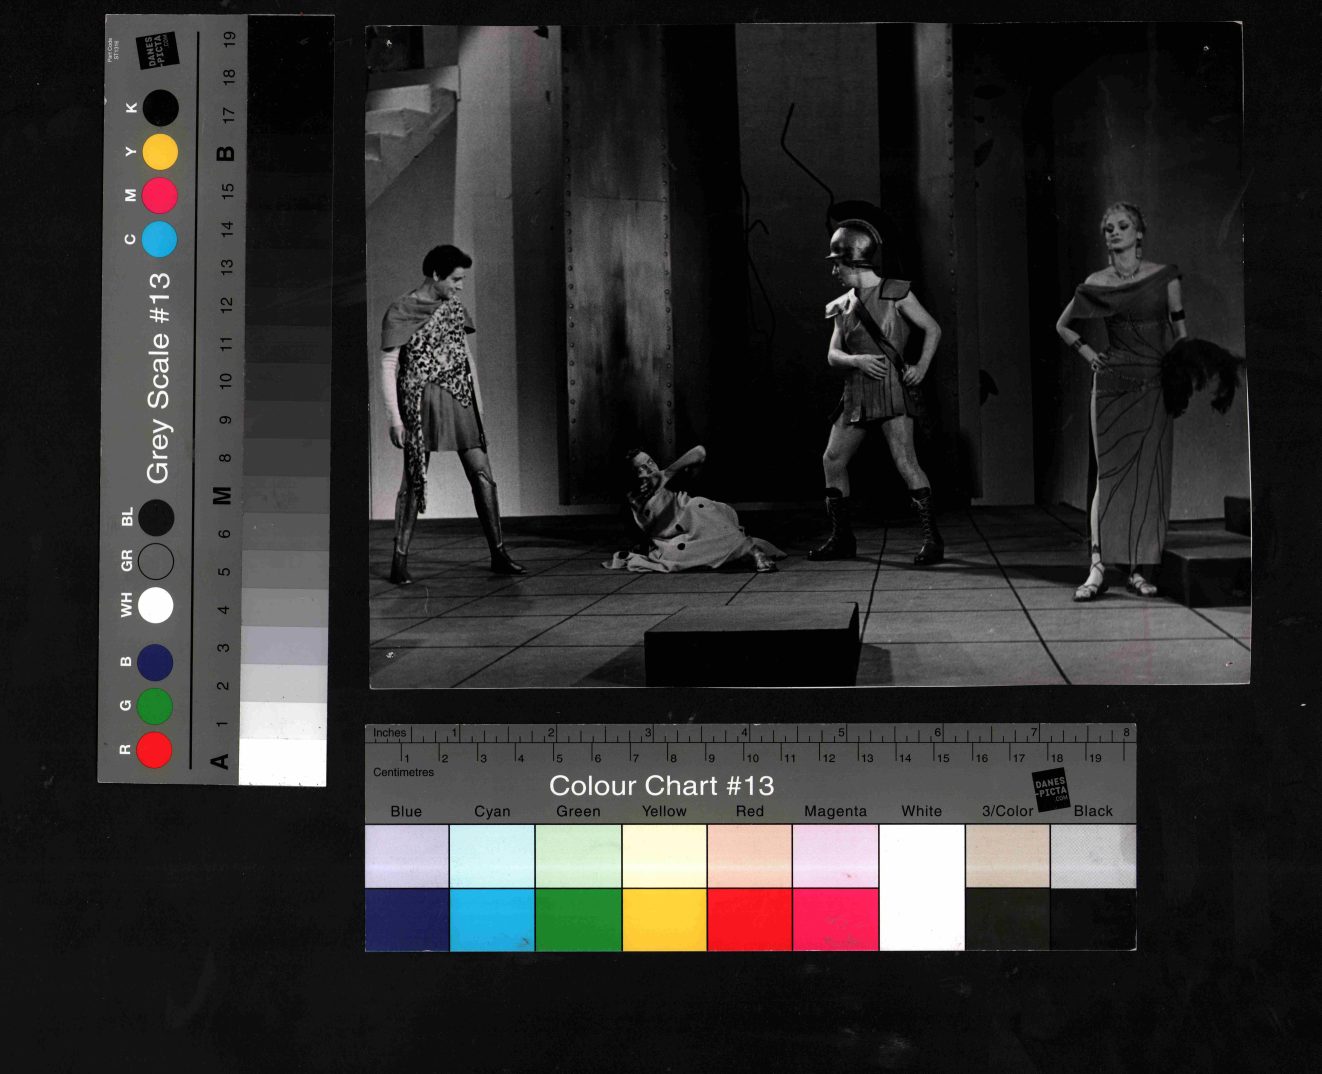Pick the dark blue circle labeled B
The image size is (1322, 1074).
[155, 662]
